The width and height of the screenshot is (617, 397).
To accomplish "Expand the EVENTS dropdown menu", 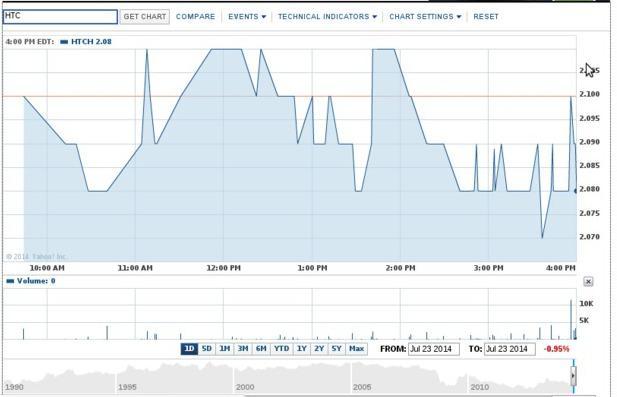I will [247, 17].
